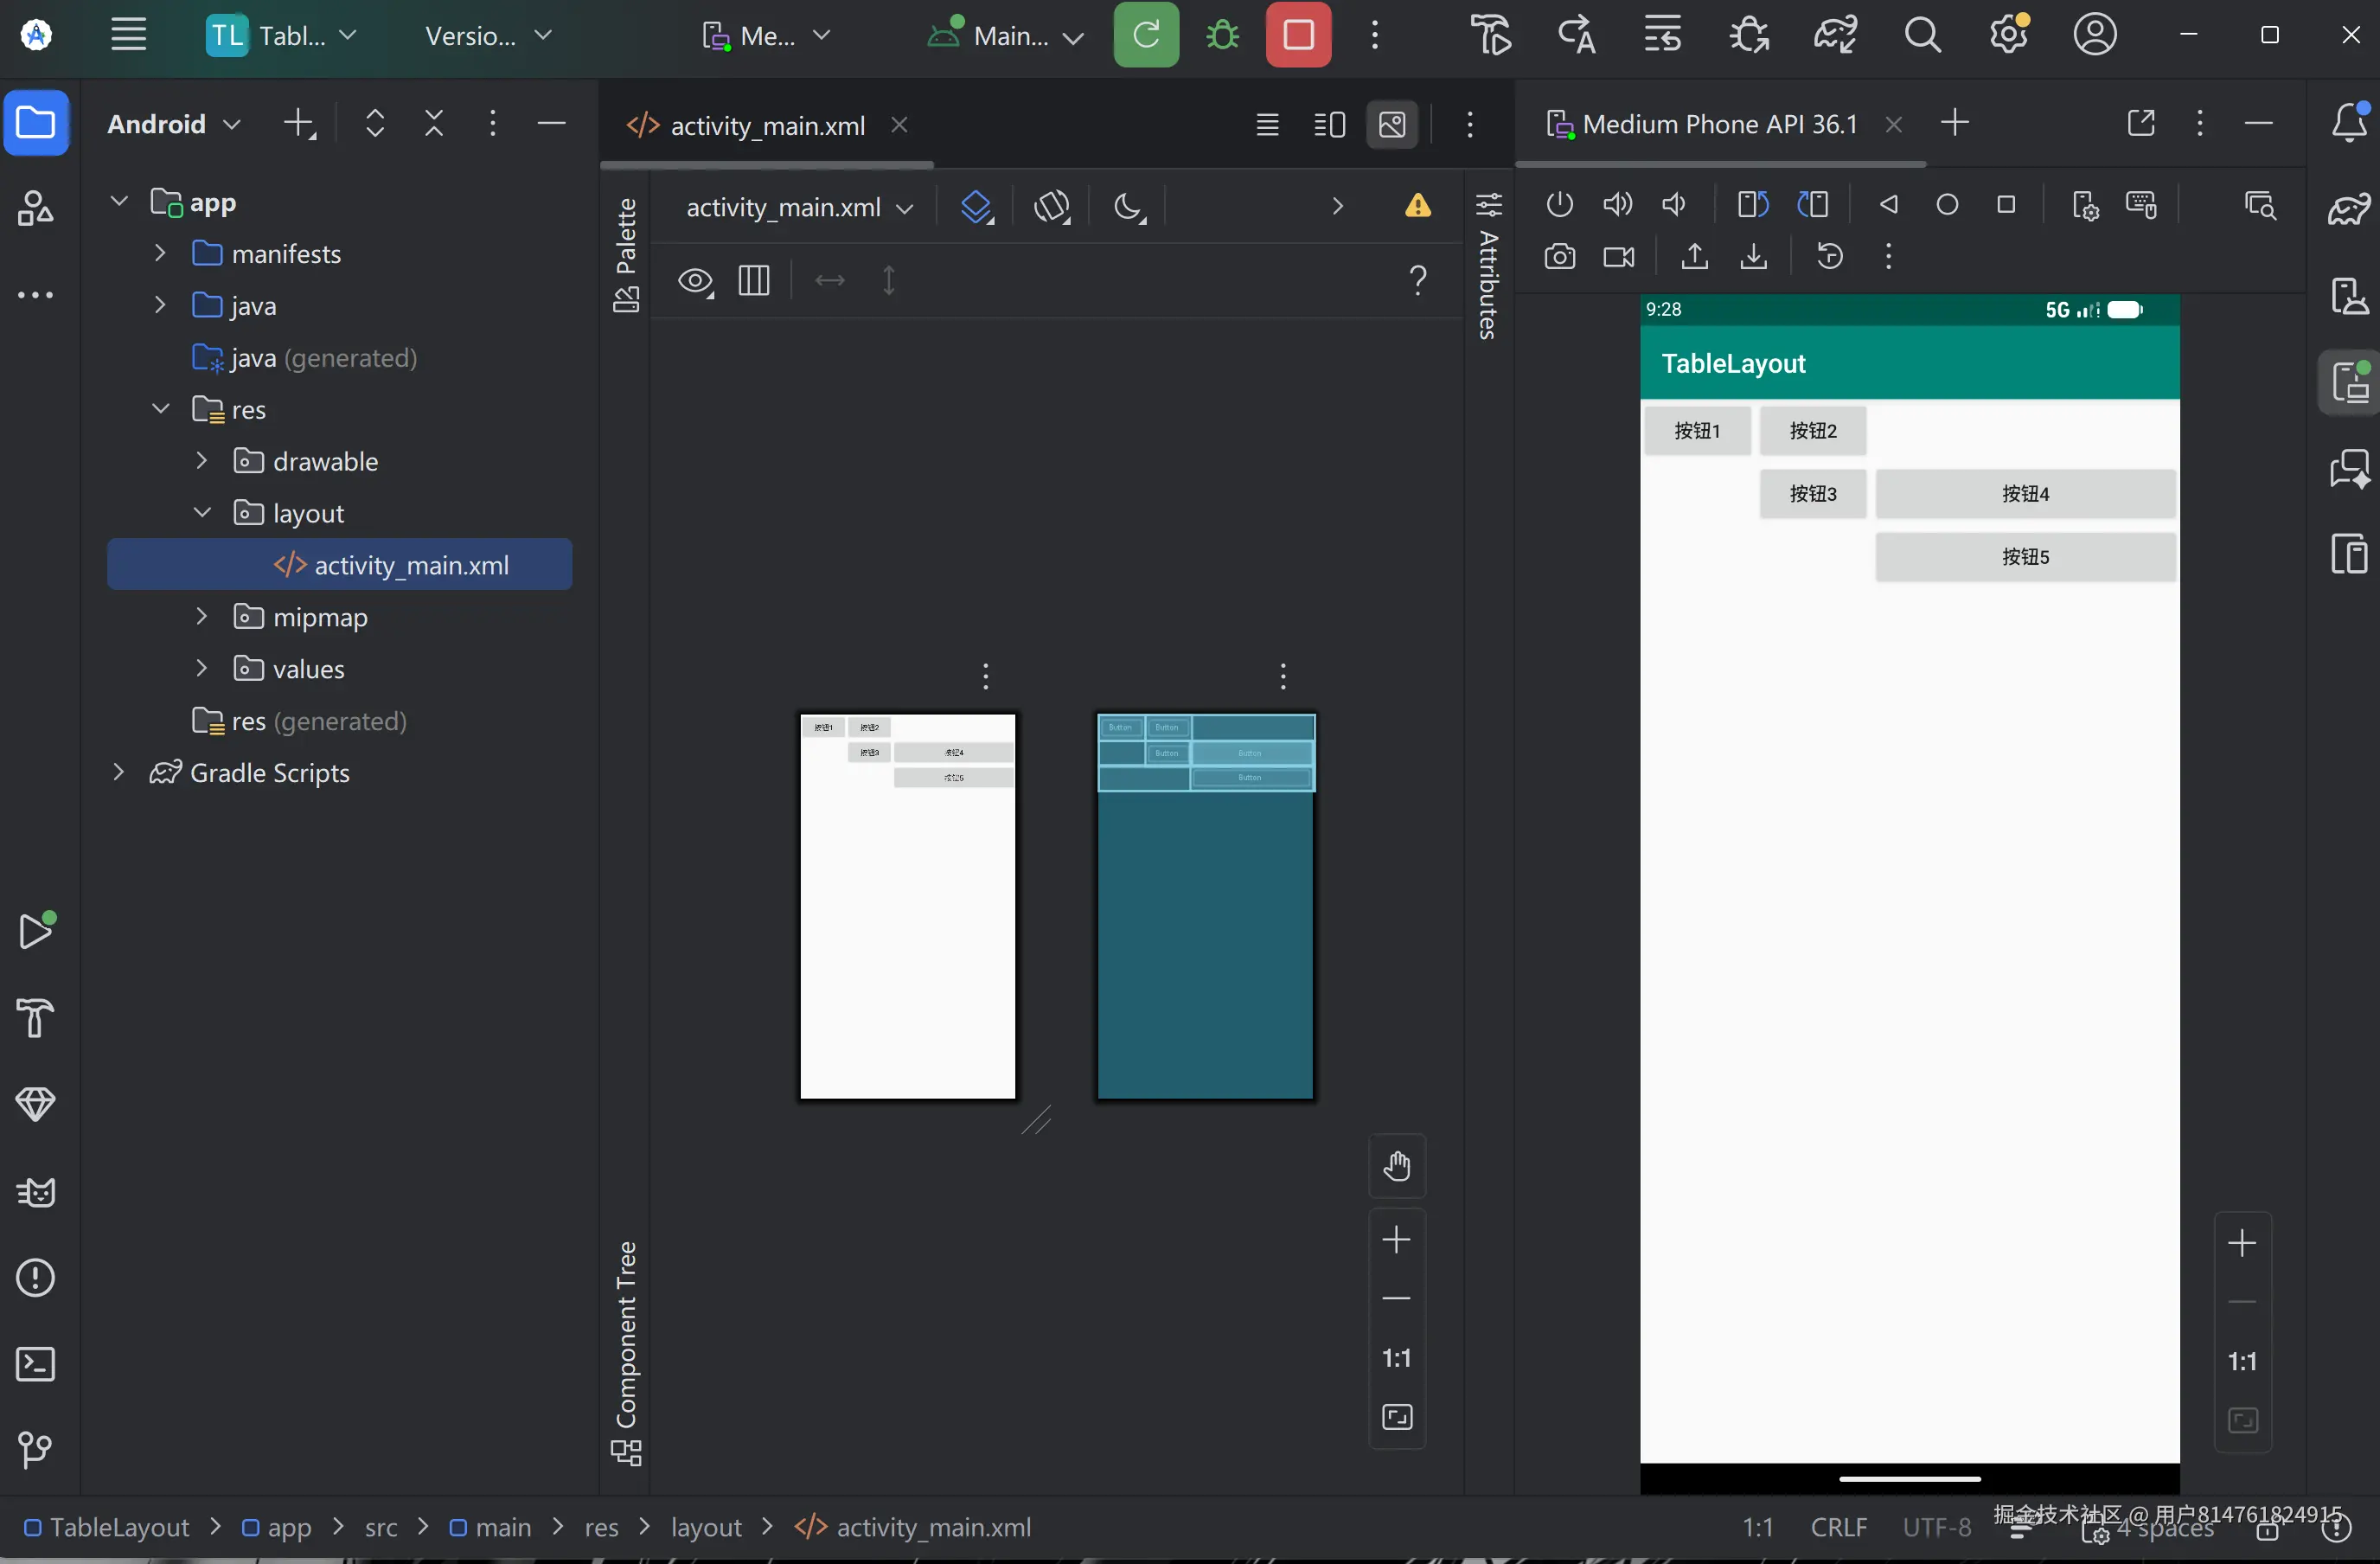Select the blueprint preview thumbnail
The height and width of the screenshot is (1564, 2380).
tap(1205, 907)
